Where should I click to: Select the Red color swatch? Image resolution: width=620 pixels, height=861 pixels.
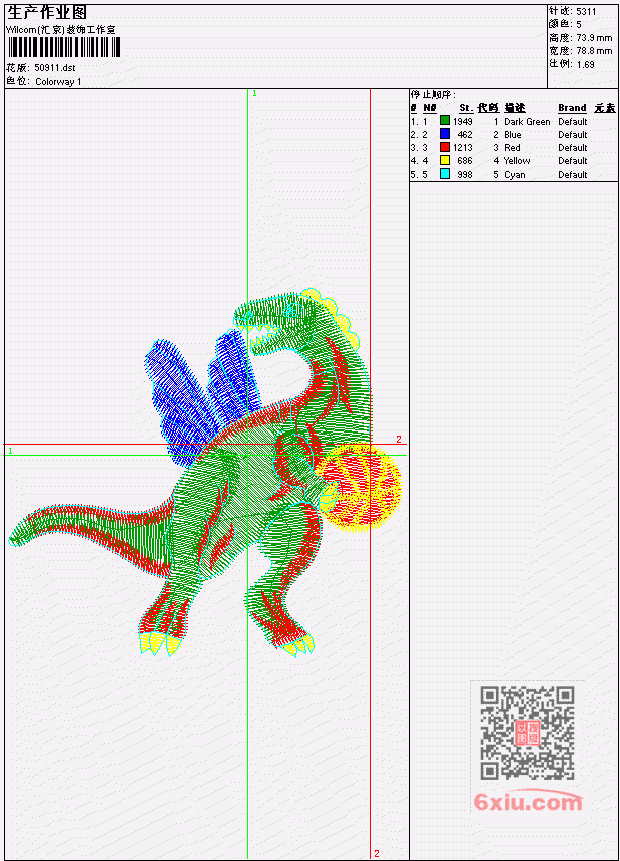(445, 147)
